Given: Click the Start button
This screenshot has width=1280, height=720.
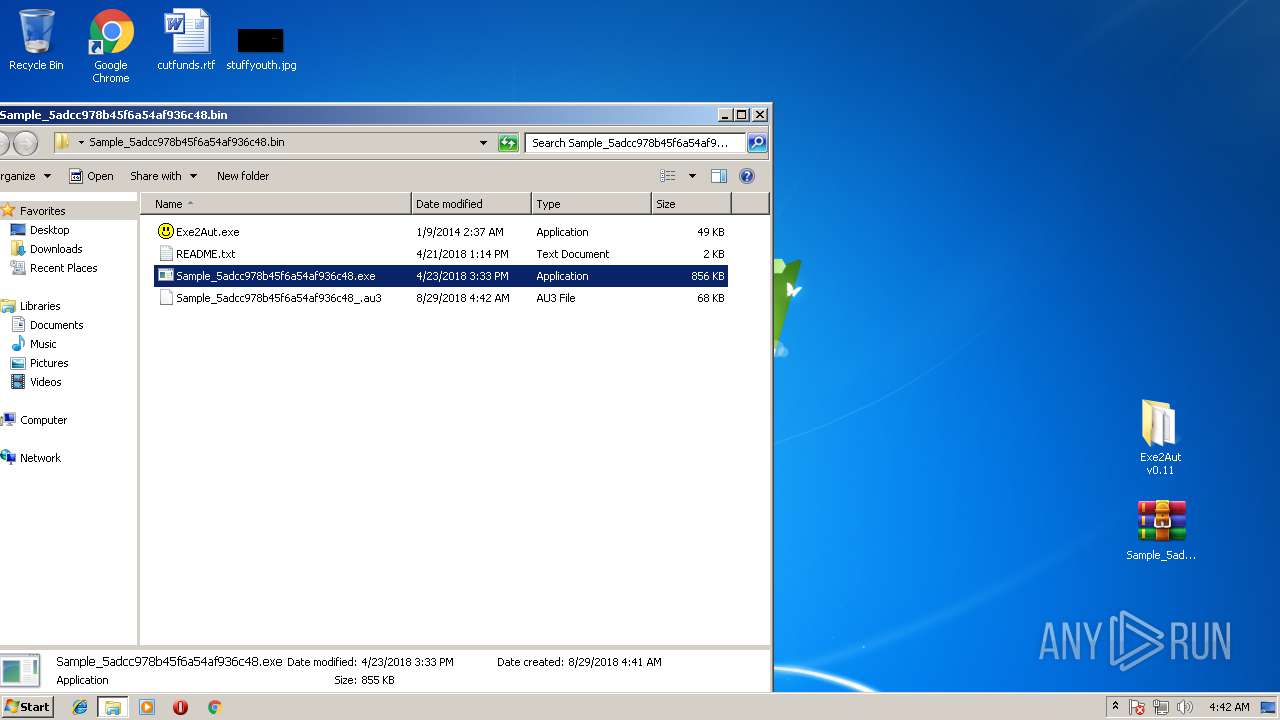Looking at the screenshot, I should [x=27, y=707].
